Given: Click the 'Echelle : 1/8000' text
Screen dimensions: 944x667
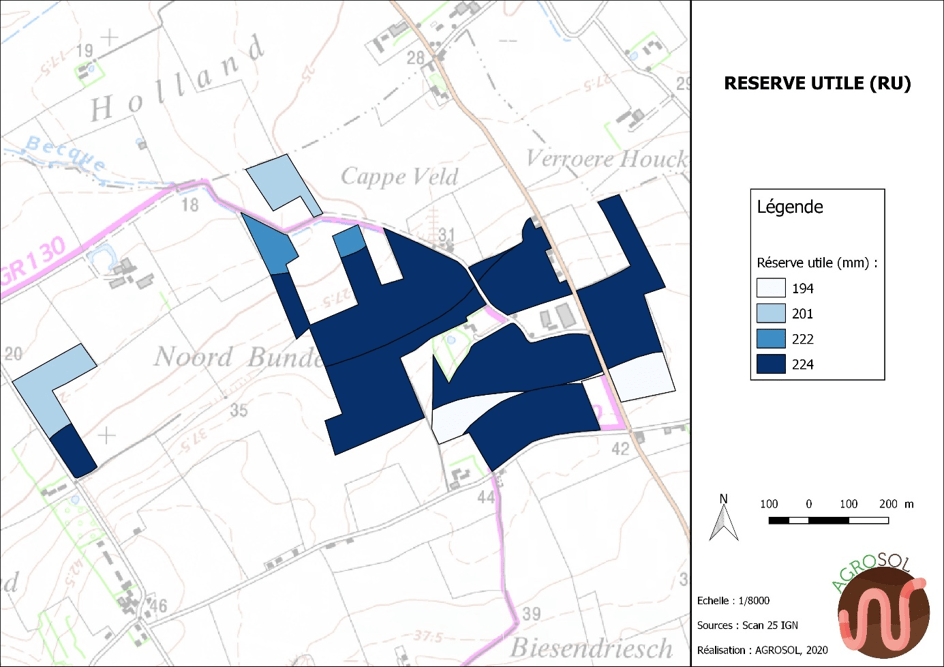Looking at the screenshot, I should click(736, 600).
